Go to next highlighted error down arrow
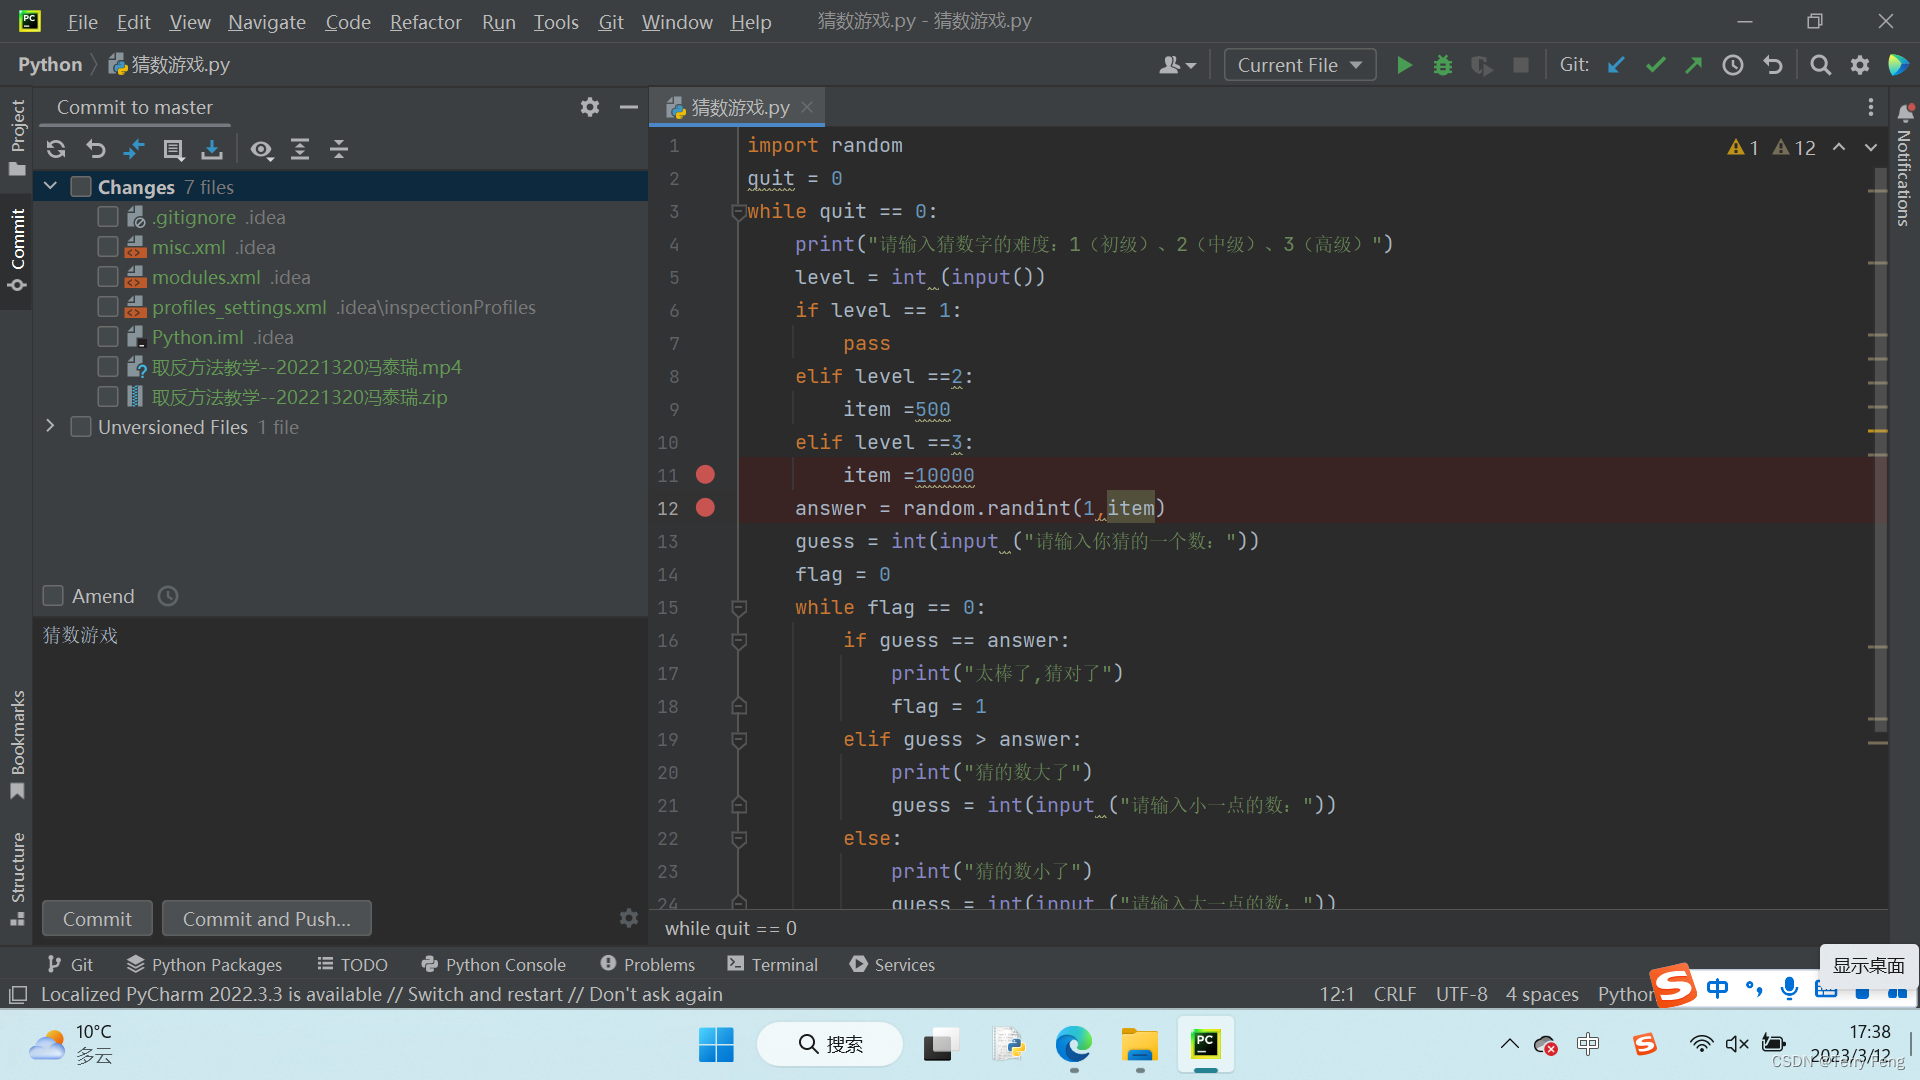1920x1080 pixels. point(1870,147)
